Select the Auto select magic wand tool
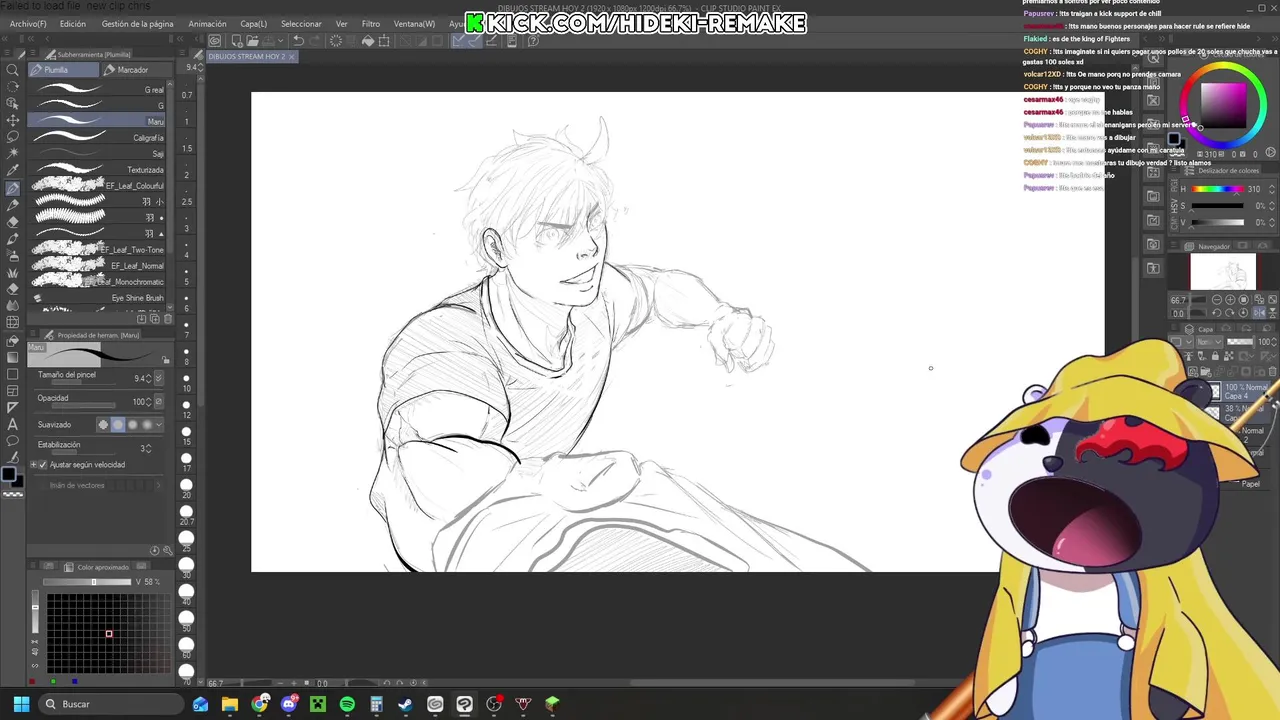 point(13,154)
